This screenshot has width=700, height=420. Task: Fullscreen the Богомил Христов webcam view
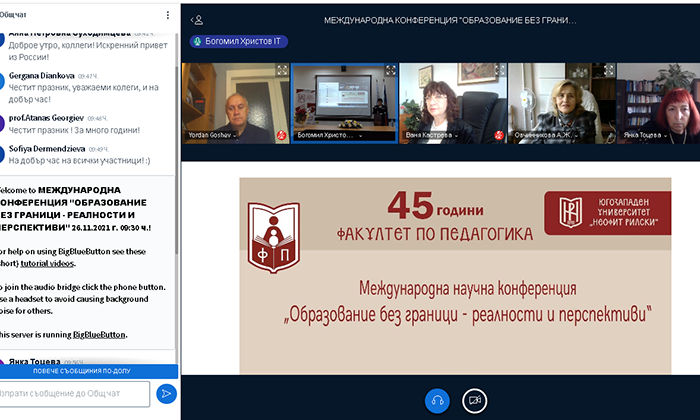(x=391, y=70)
